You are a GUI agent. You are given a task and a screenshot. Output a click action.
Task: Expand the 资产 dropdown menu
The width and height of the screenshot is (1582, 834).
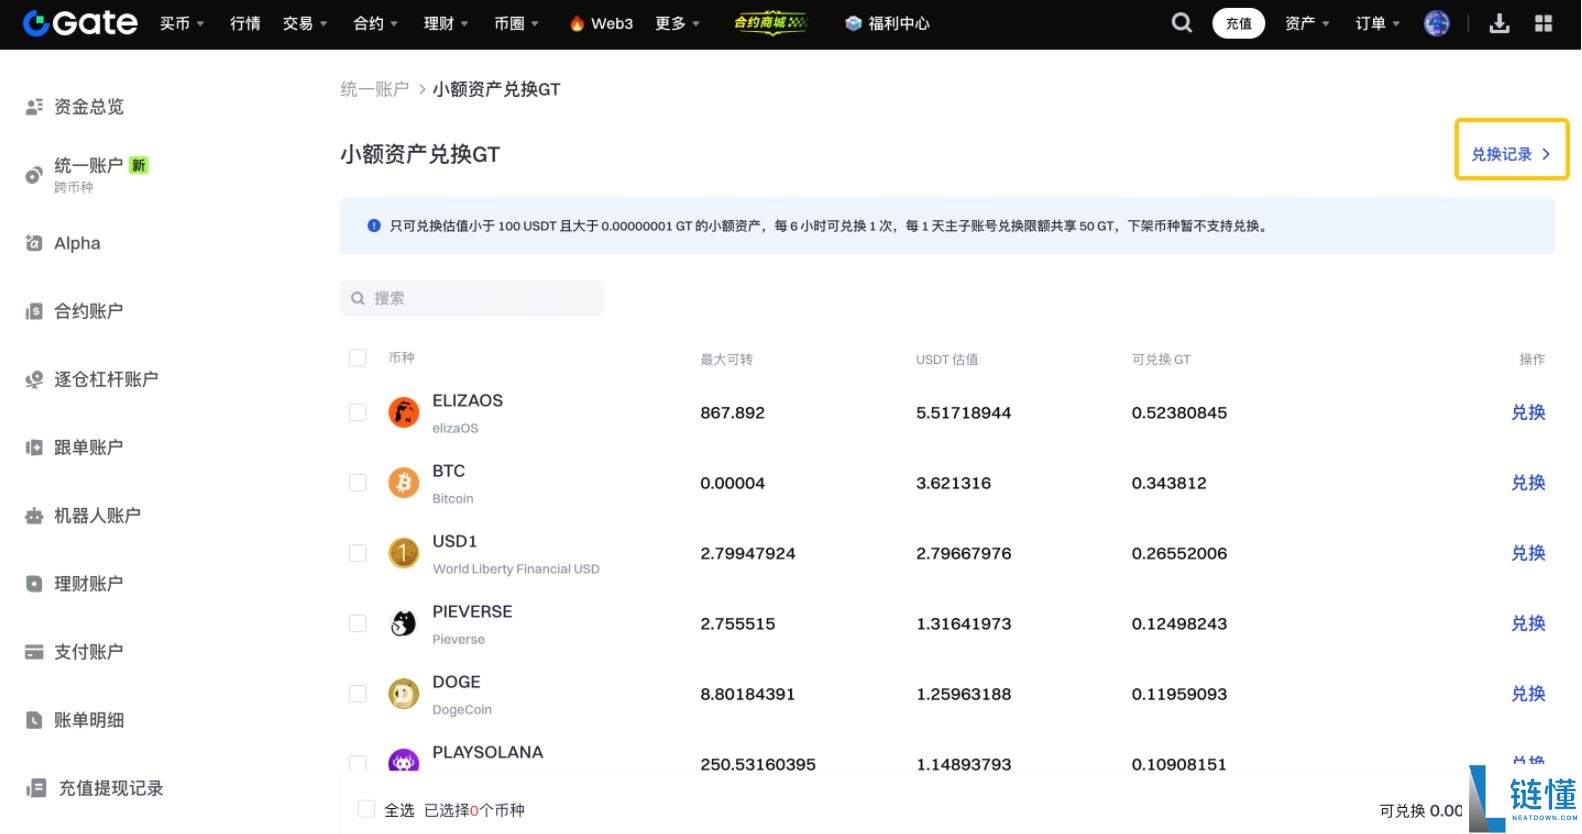(x=1307, y=23)
